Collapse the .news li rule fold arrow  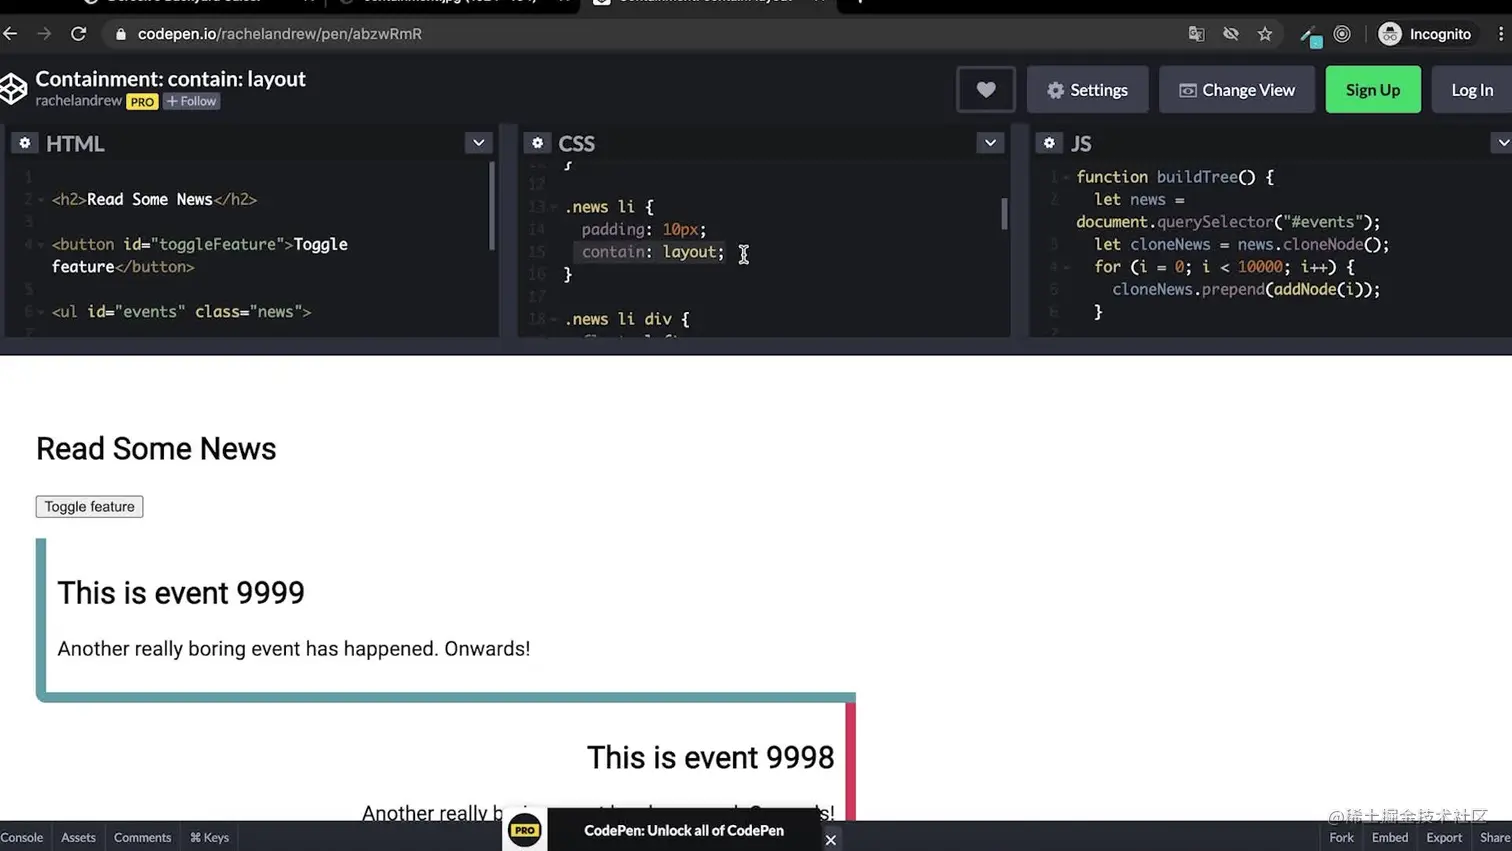coord(553,207)
